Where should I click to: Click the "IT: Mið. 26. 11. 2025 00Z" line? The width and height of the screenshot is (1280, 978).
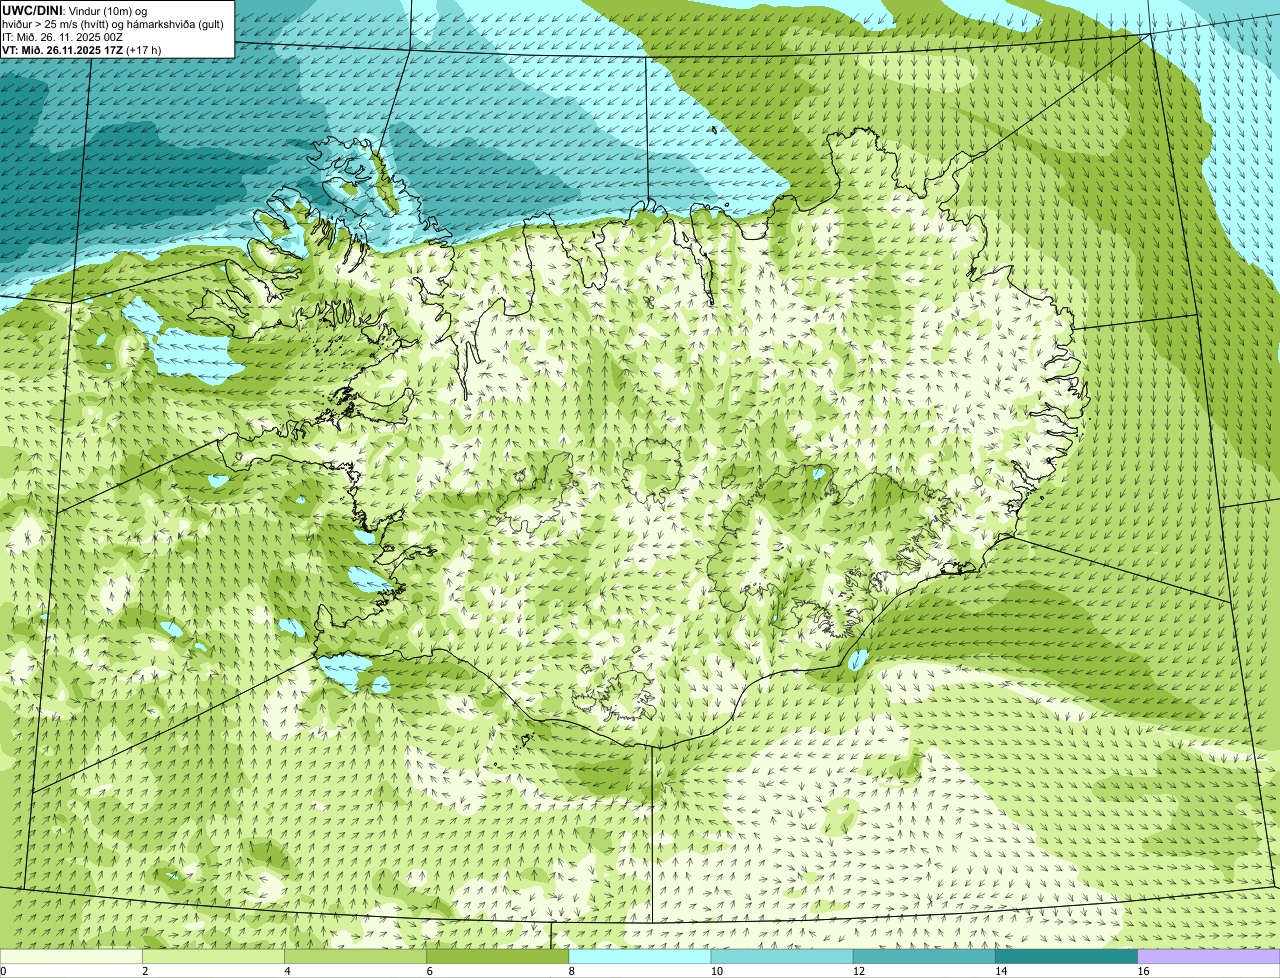[63, 37]
